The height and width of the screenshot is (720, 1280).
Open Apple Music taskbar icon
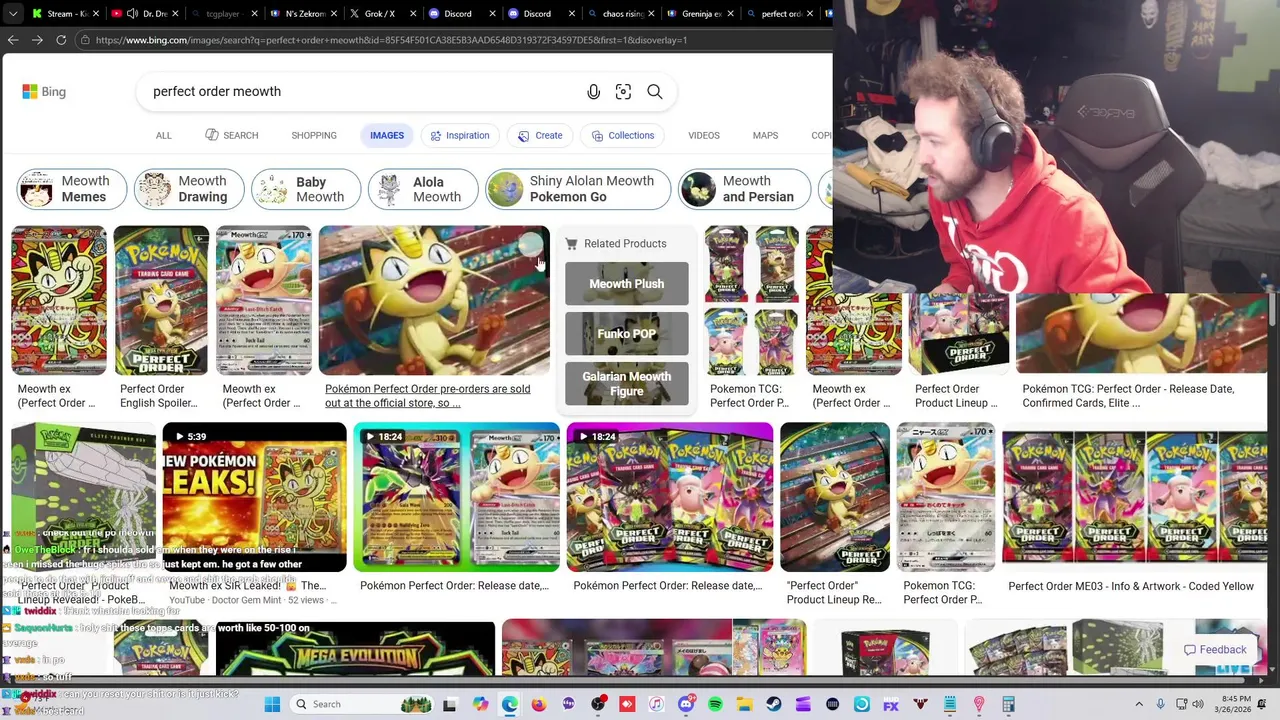(x=656, y=704)
